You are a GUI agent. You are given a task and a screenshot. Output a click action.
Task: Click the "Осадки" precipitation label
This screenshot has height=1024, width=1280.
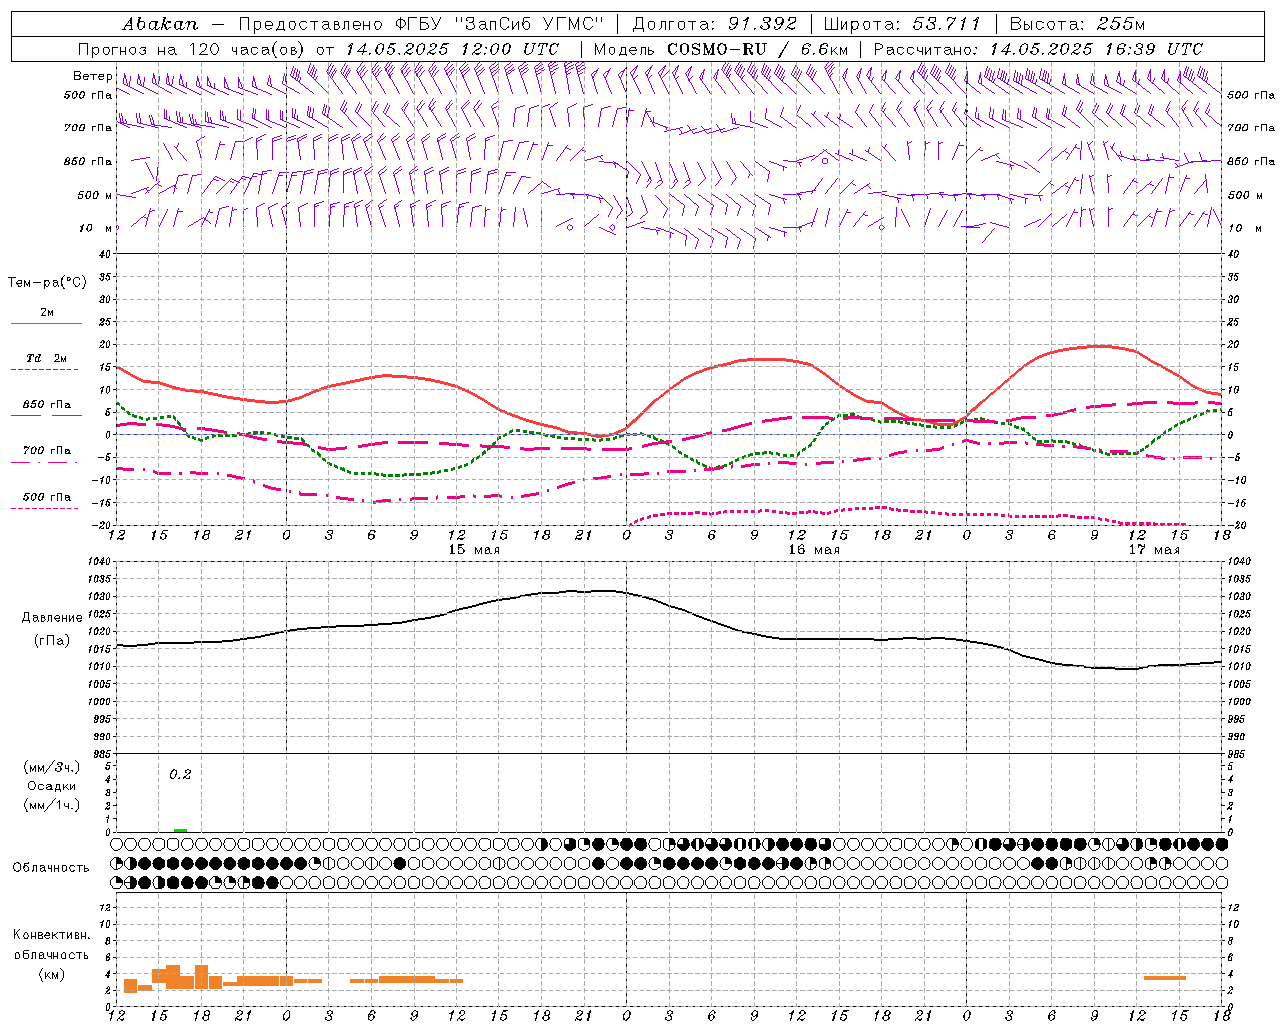52,786
